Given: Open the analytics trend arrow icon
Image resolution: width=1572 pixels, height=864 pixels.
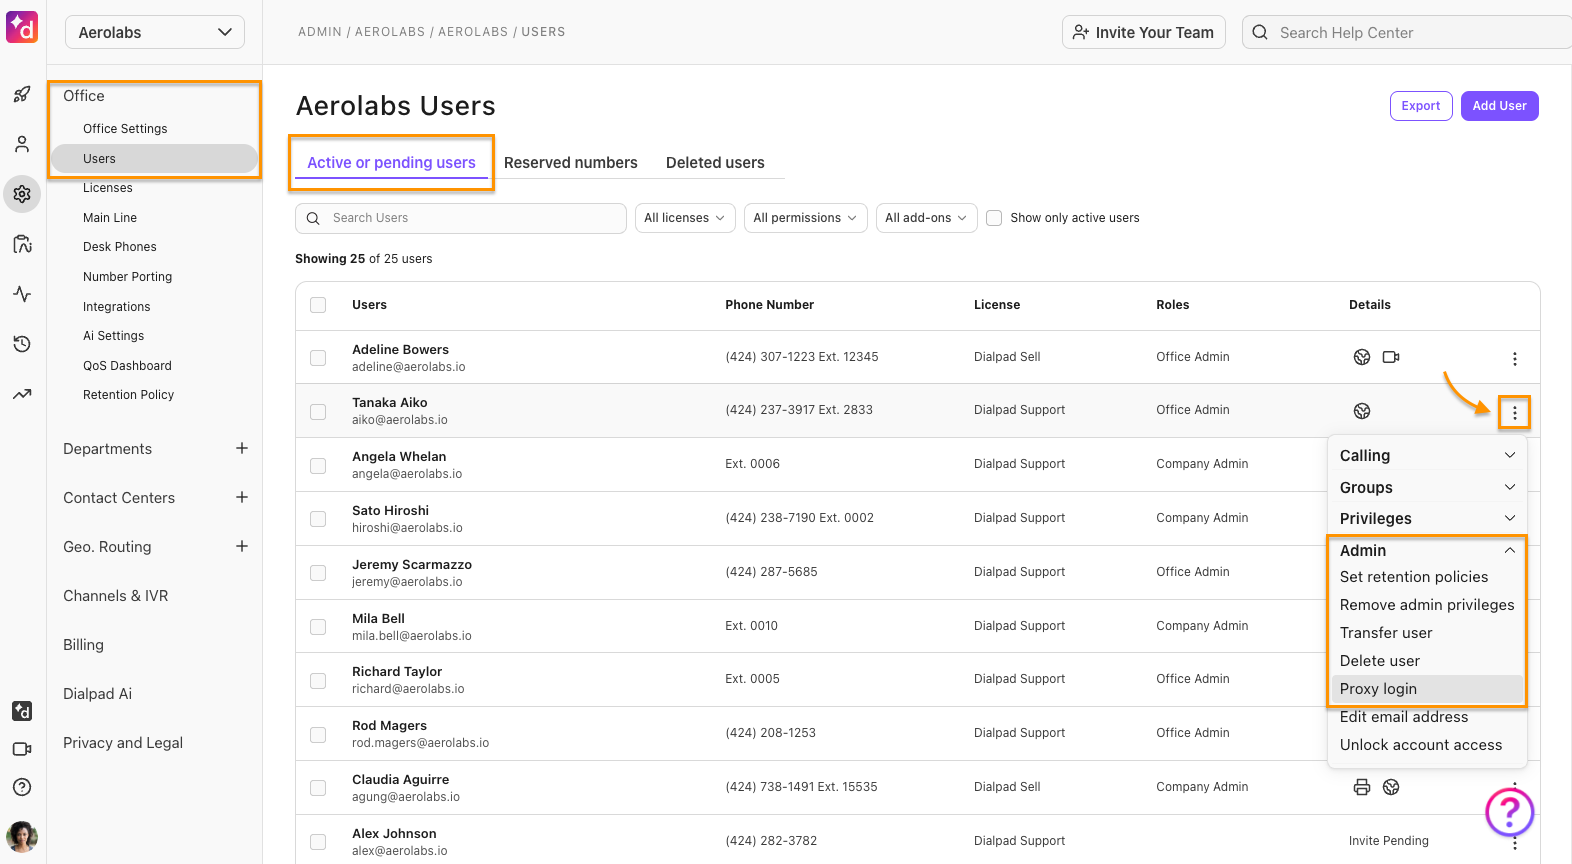Looking at the screenshot, I should click(22, 394).
